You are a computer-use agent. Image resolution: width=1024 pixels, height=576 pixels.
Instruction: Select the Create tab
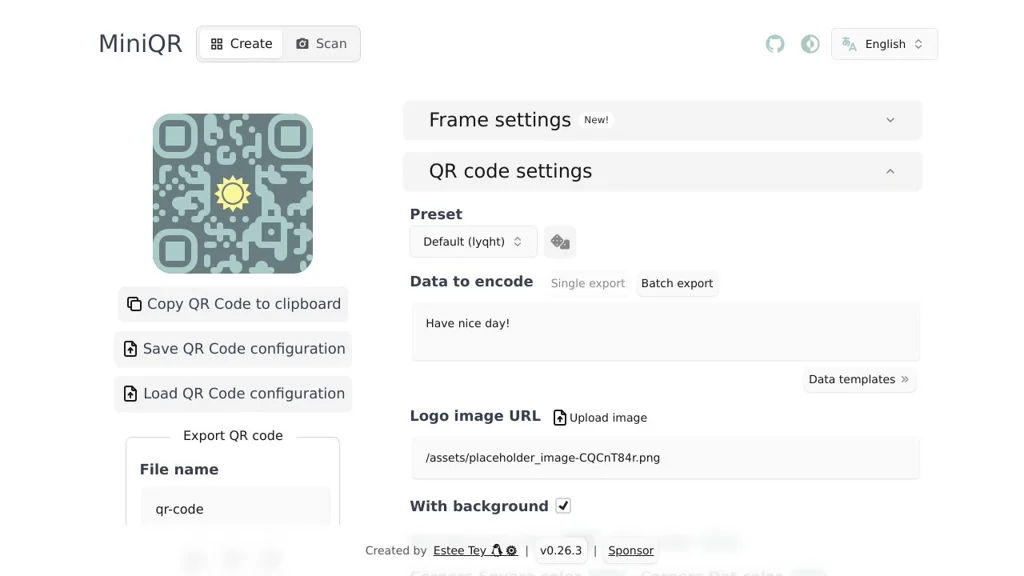tap(241, 44)
